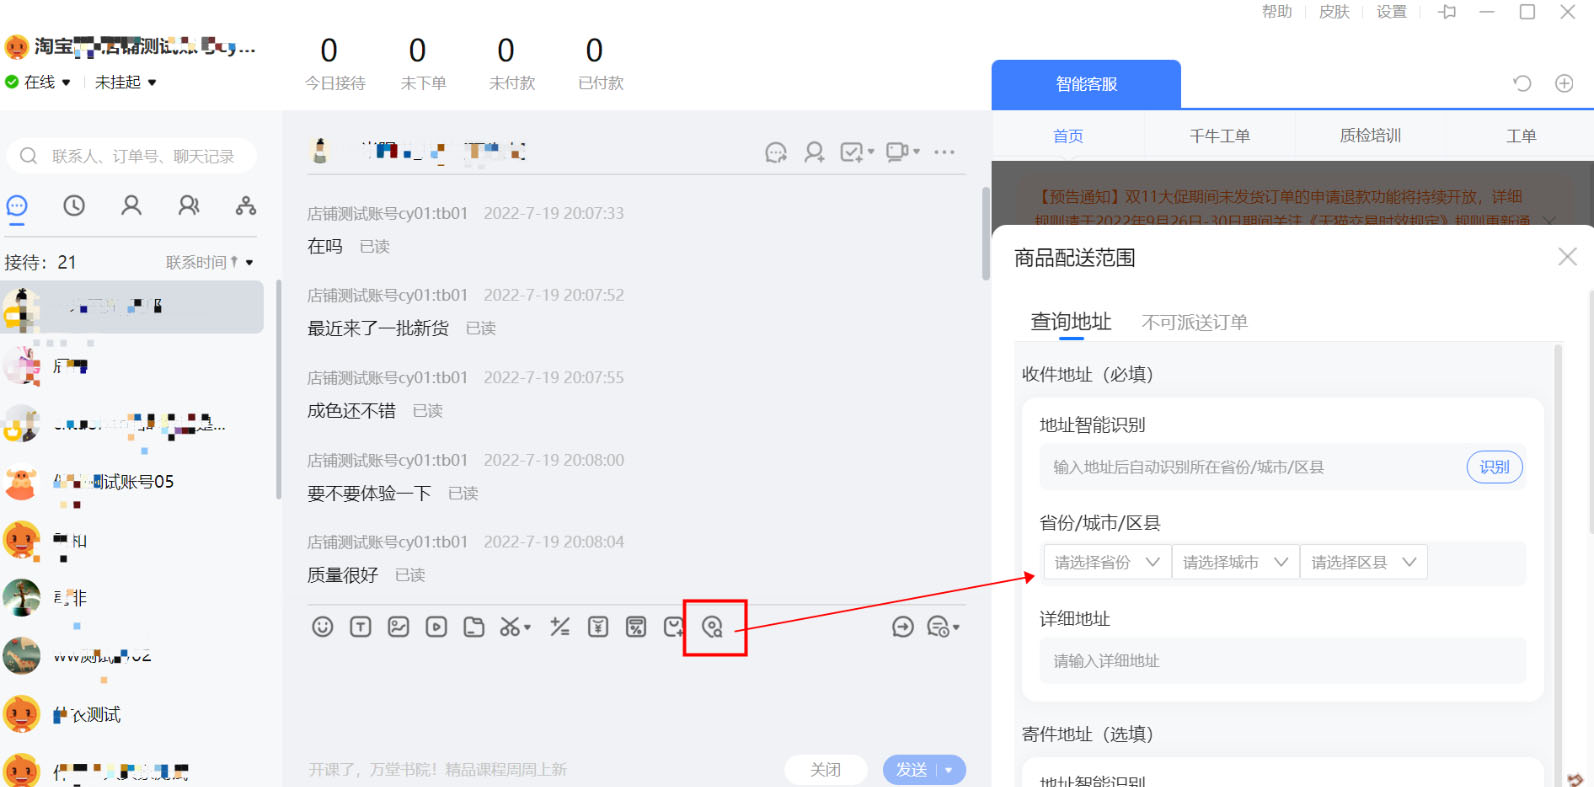
Task: Switch to the 智能客服 tab
Action: tap(1086, 84)
